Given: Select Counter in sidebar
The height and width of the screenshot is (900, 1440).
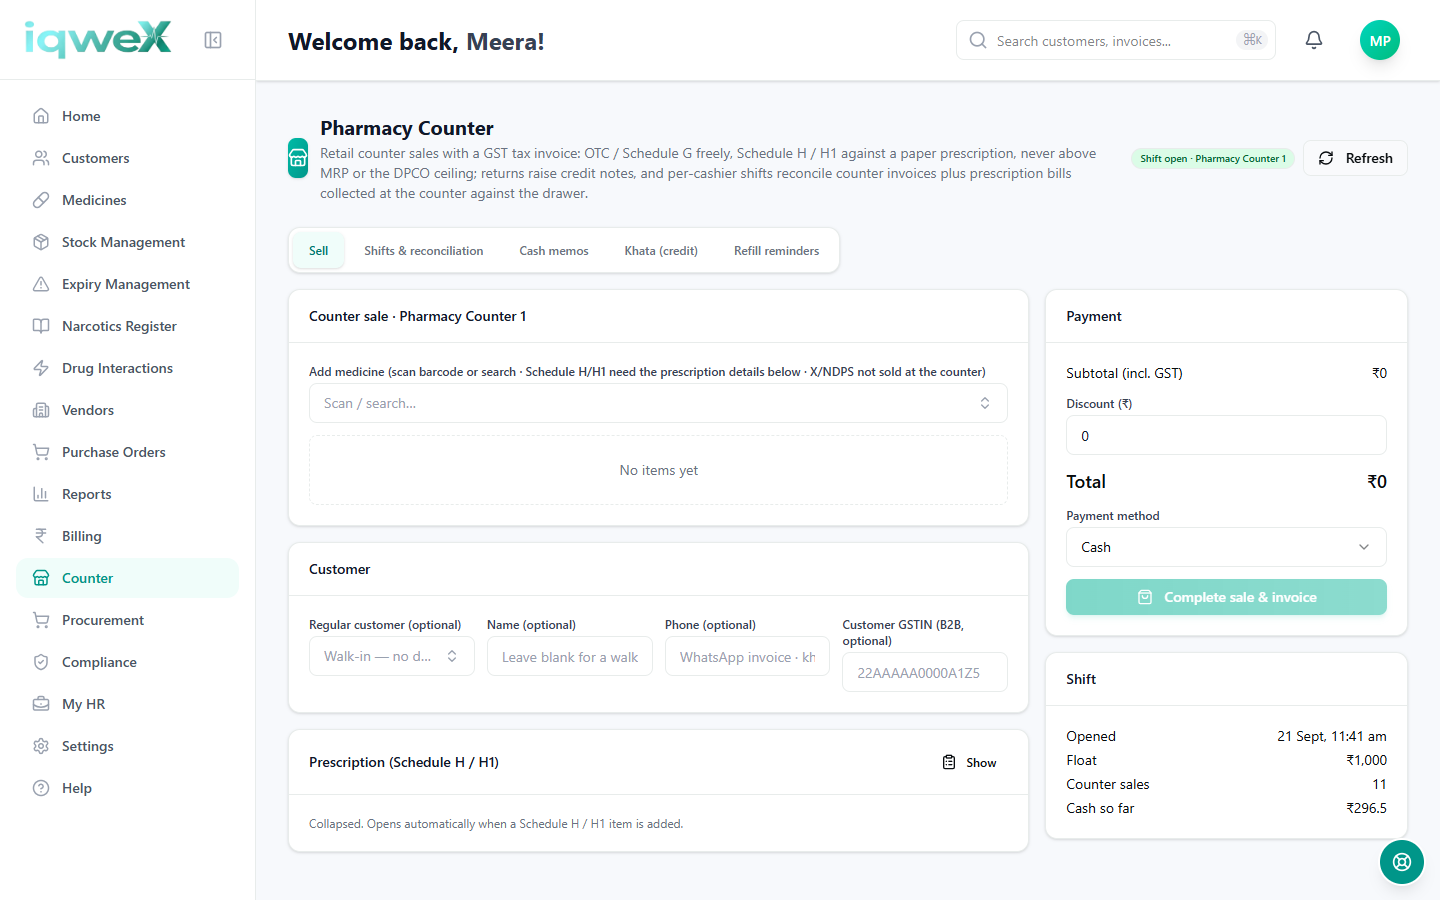Looking at the screenshot, I should click(x=128, y=578).
